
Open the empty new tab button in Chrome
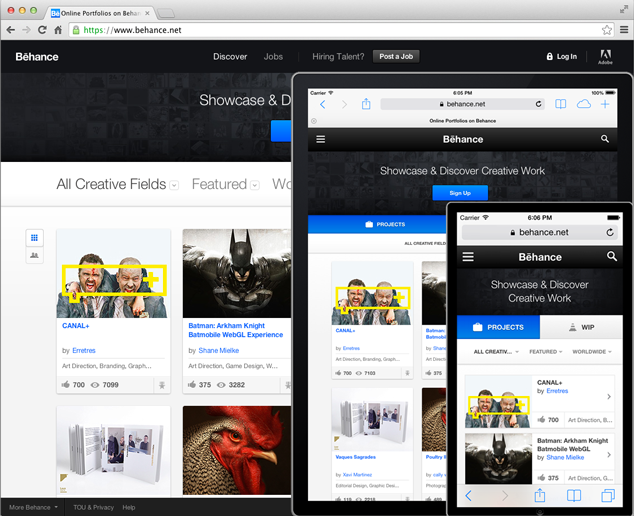[x=166, y=14]
